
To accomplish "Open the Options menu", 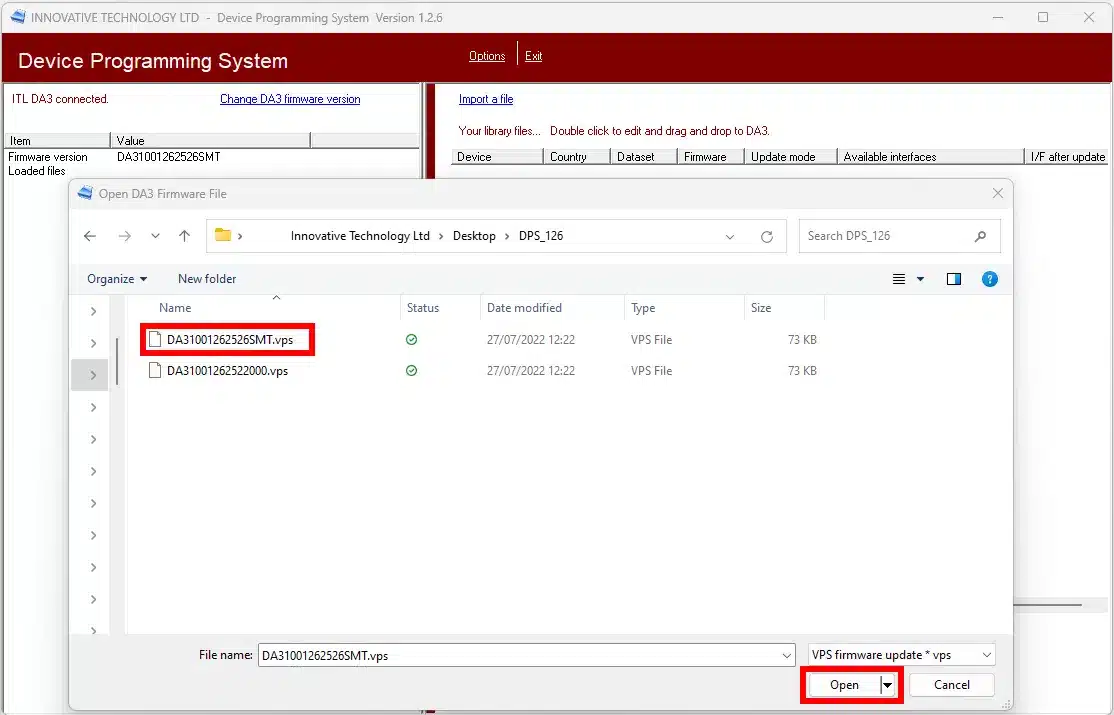I will click(x=487, y=56).
